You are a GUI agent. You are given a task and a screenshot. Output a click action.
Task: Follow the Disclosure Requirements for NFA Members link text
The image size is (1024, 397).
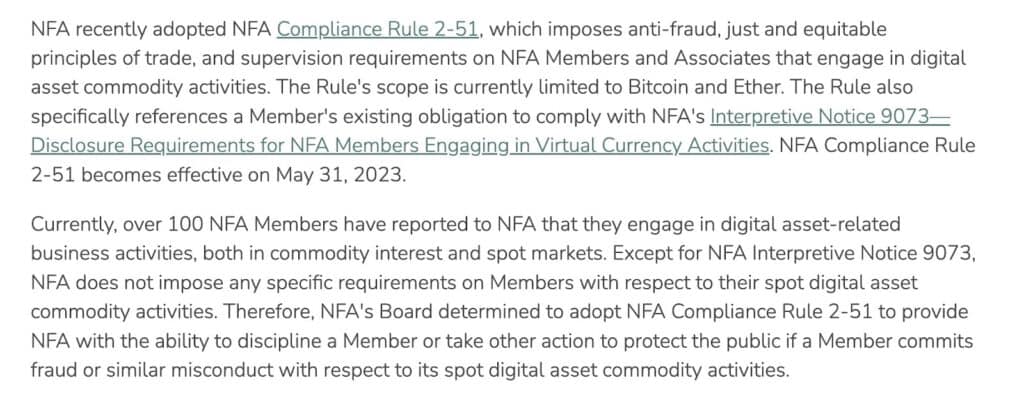pos(223,145)
